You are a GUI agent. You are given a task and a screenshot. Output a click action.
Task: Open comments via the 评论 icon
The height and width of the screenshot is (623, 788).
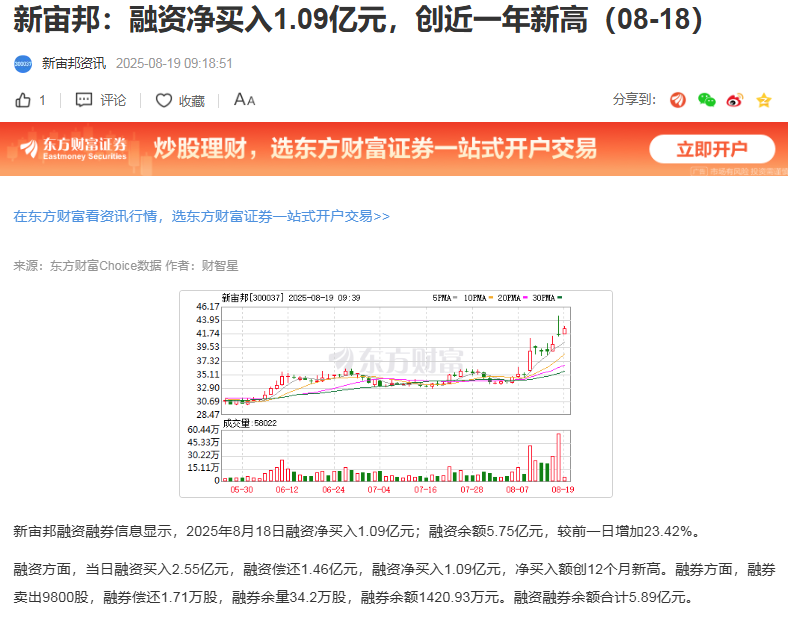[x=83, y=100]
